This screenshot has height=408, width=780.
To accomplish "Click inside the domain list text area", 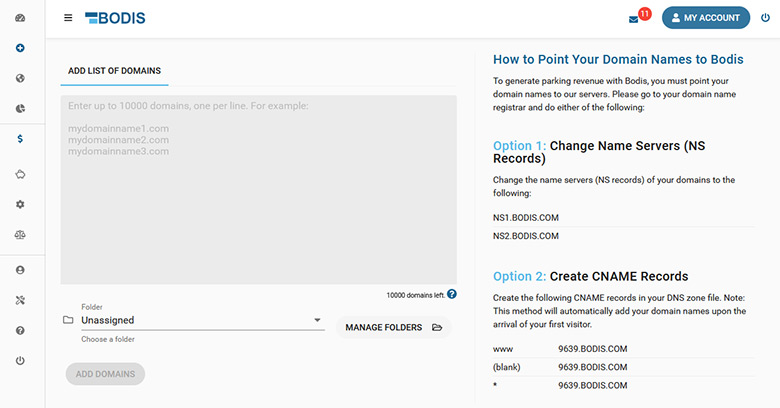I will point(259,190).
